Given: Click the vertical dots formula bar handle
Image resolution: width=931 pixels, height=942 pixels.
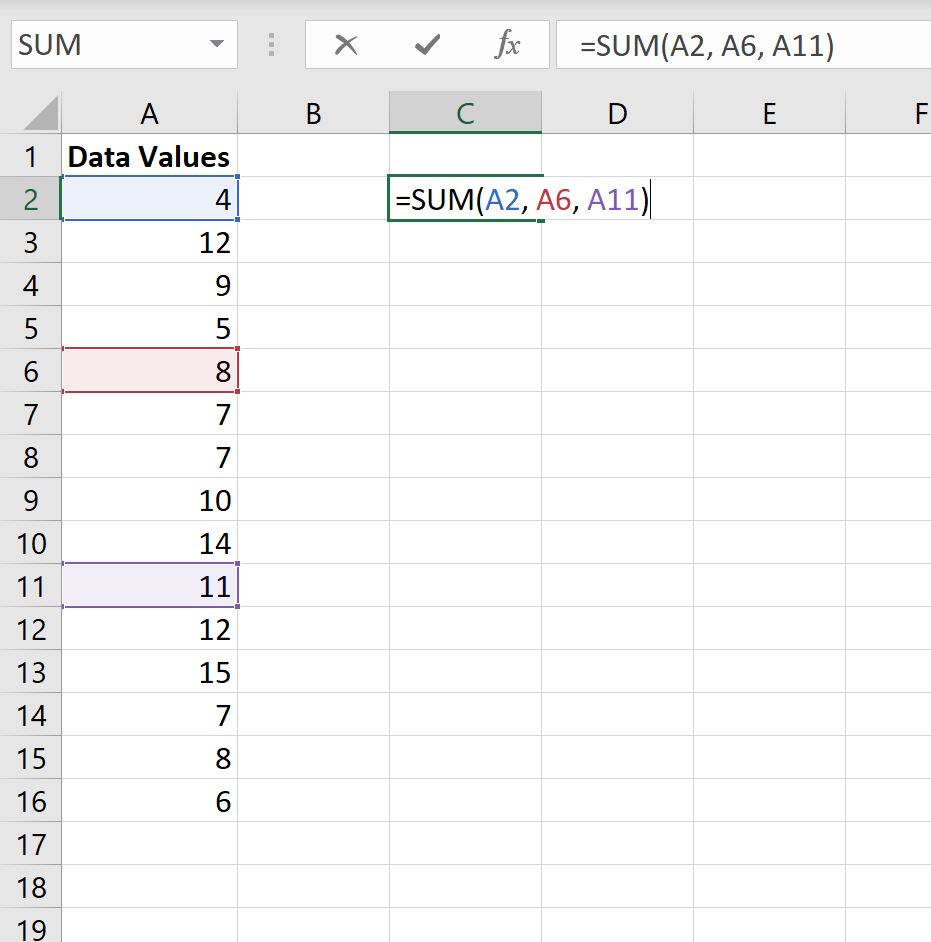Looking at the screenshot, I should click(271, 44).
